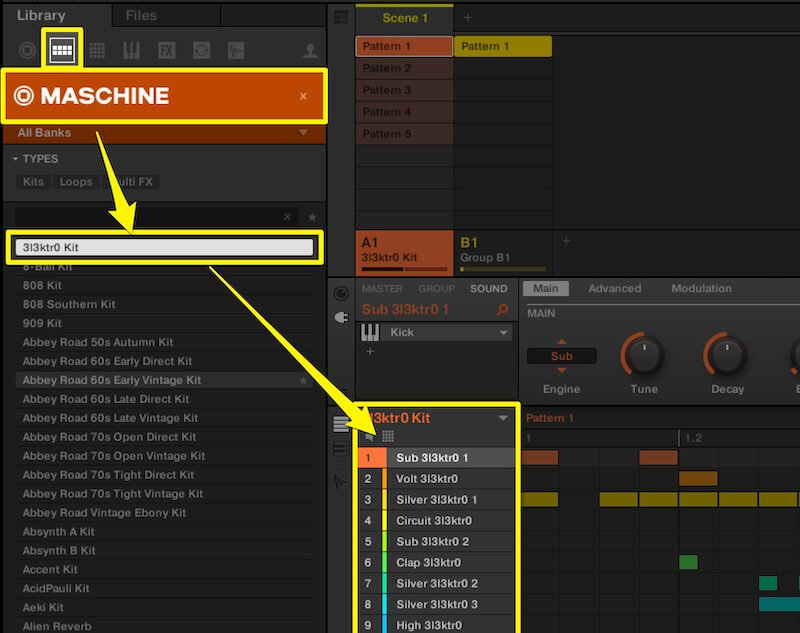Select the One-shots sample icon
Viewport: 800px width, 633px height.
[236, 50]
